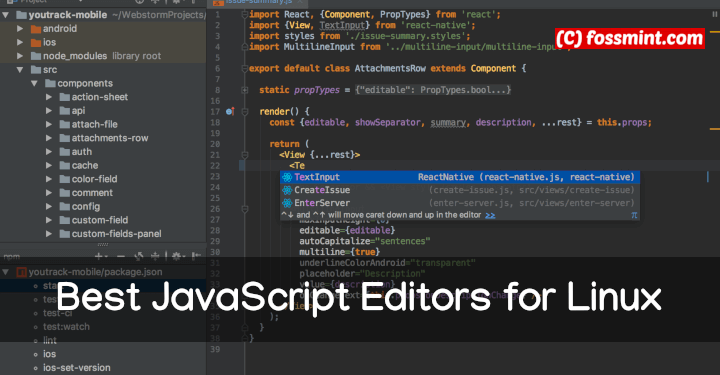720x375 pixels.
Task: Expand the color-field folder arrow
Action: (x=49, y=179)
